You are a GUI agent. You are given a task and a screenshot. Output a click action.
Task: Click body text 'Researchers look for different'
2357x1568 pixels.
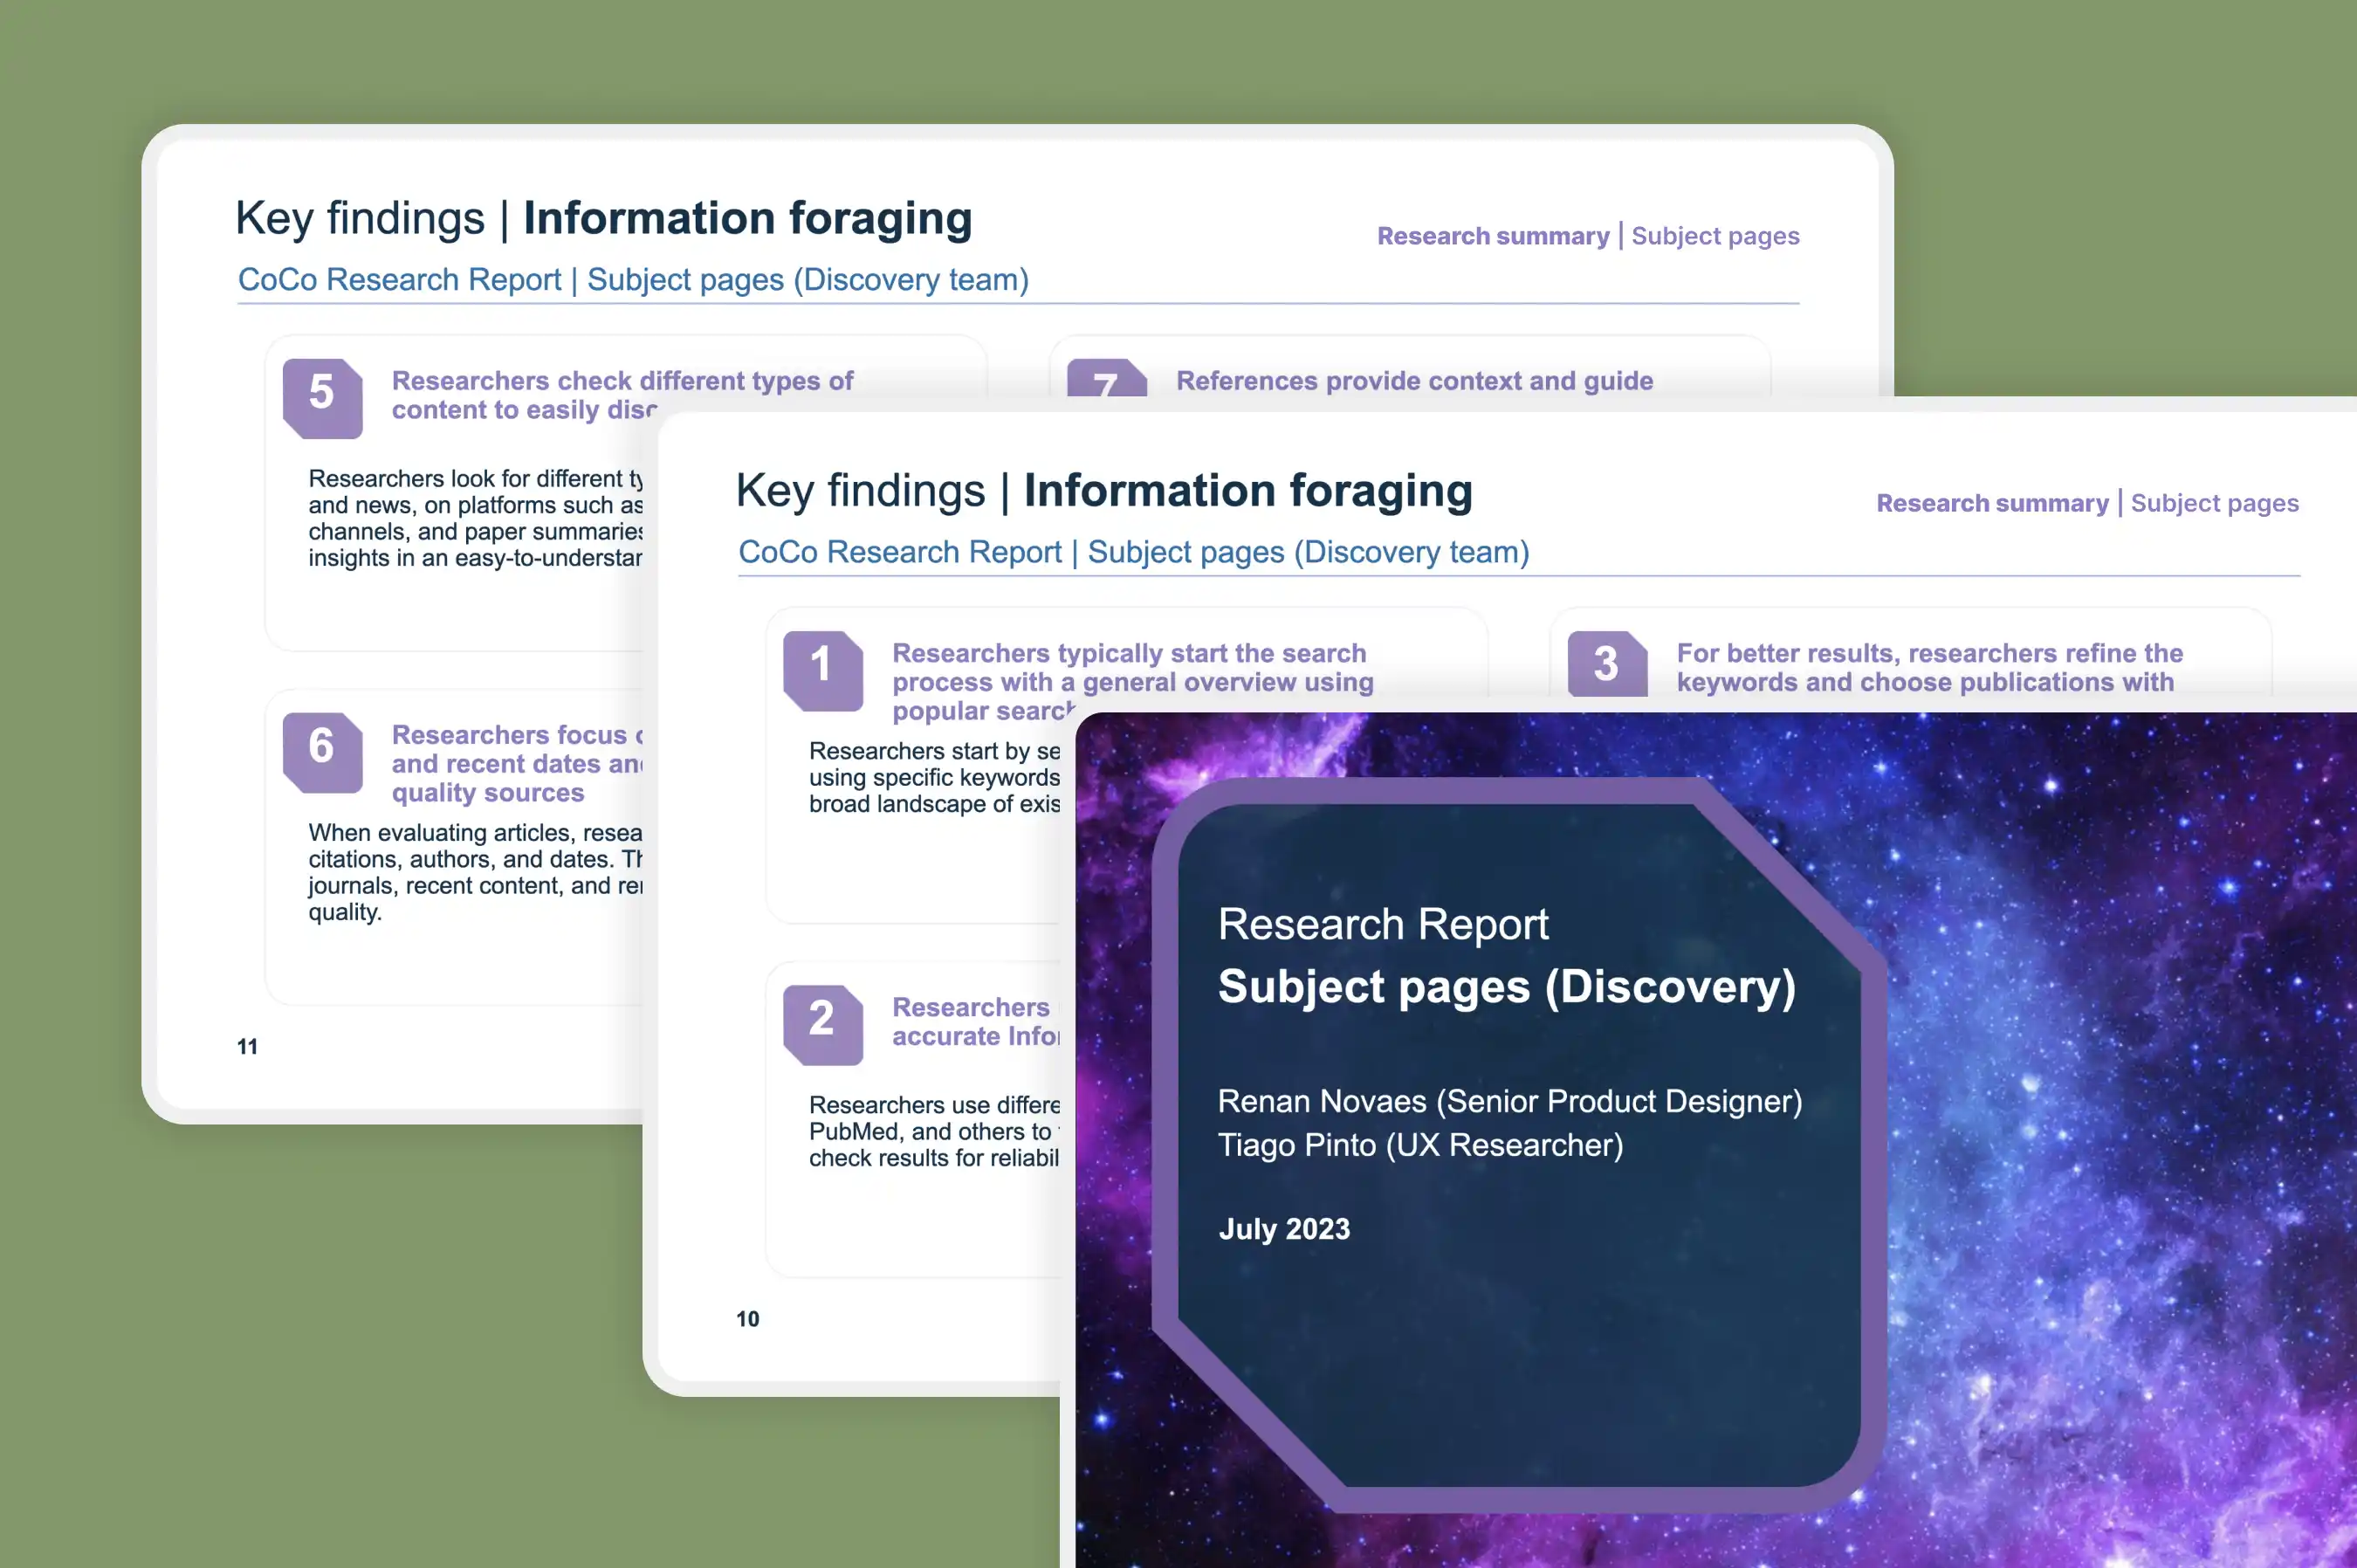465,479
